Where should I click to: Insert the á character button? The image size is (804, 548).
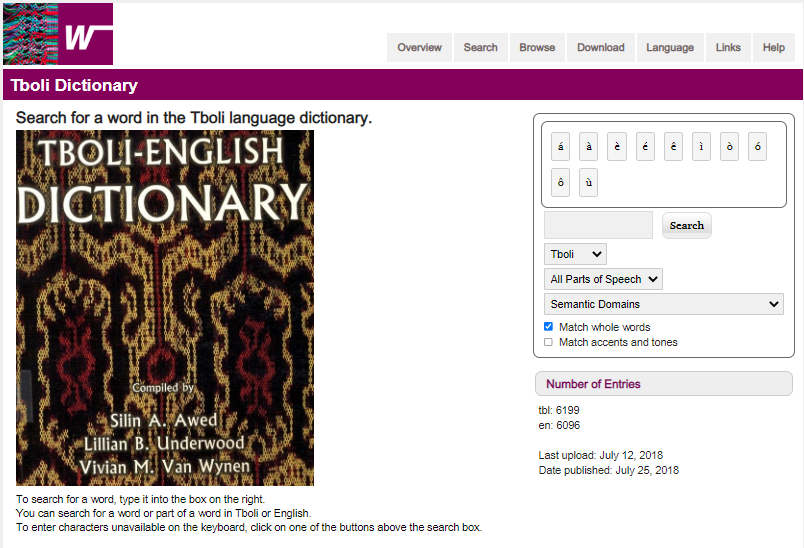point(560,147)
